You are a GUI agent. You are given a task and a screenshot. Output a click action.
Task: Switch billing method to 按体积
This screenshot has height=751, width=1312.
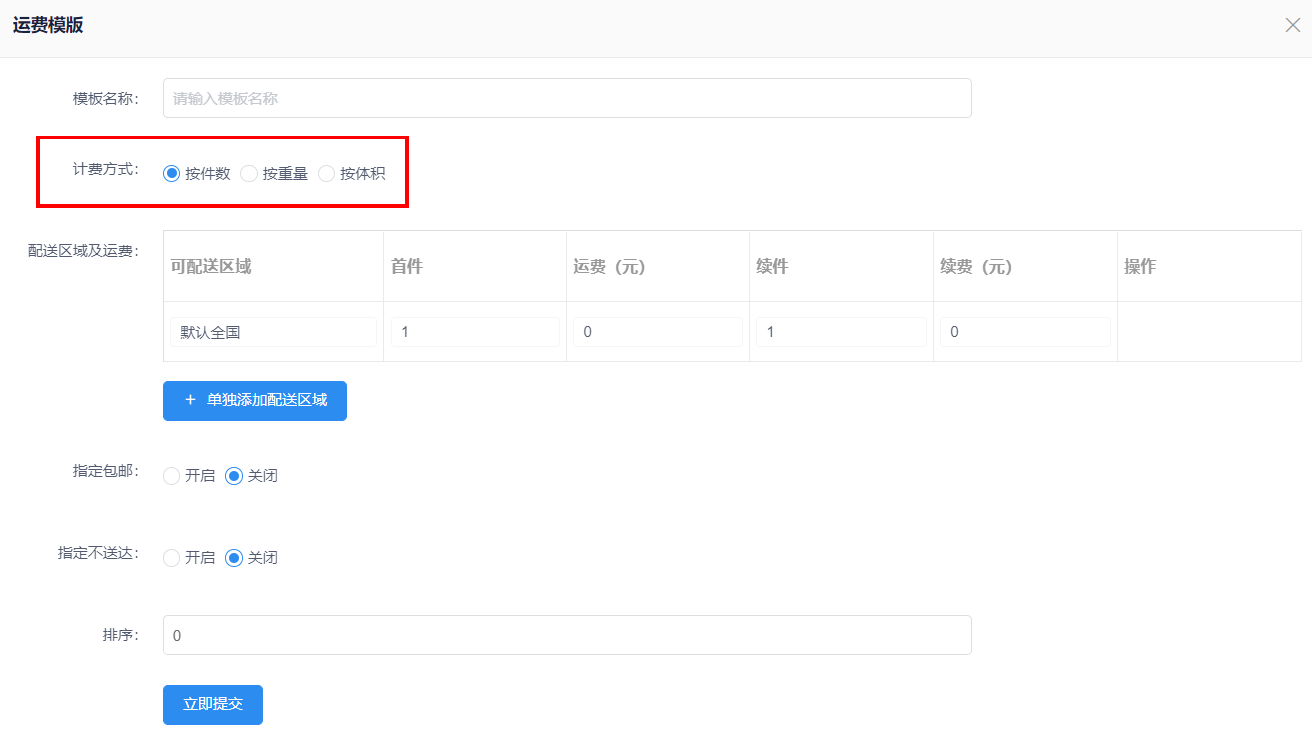point(326,173)
